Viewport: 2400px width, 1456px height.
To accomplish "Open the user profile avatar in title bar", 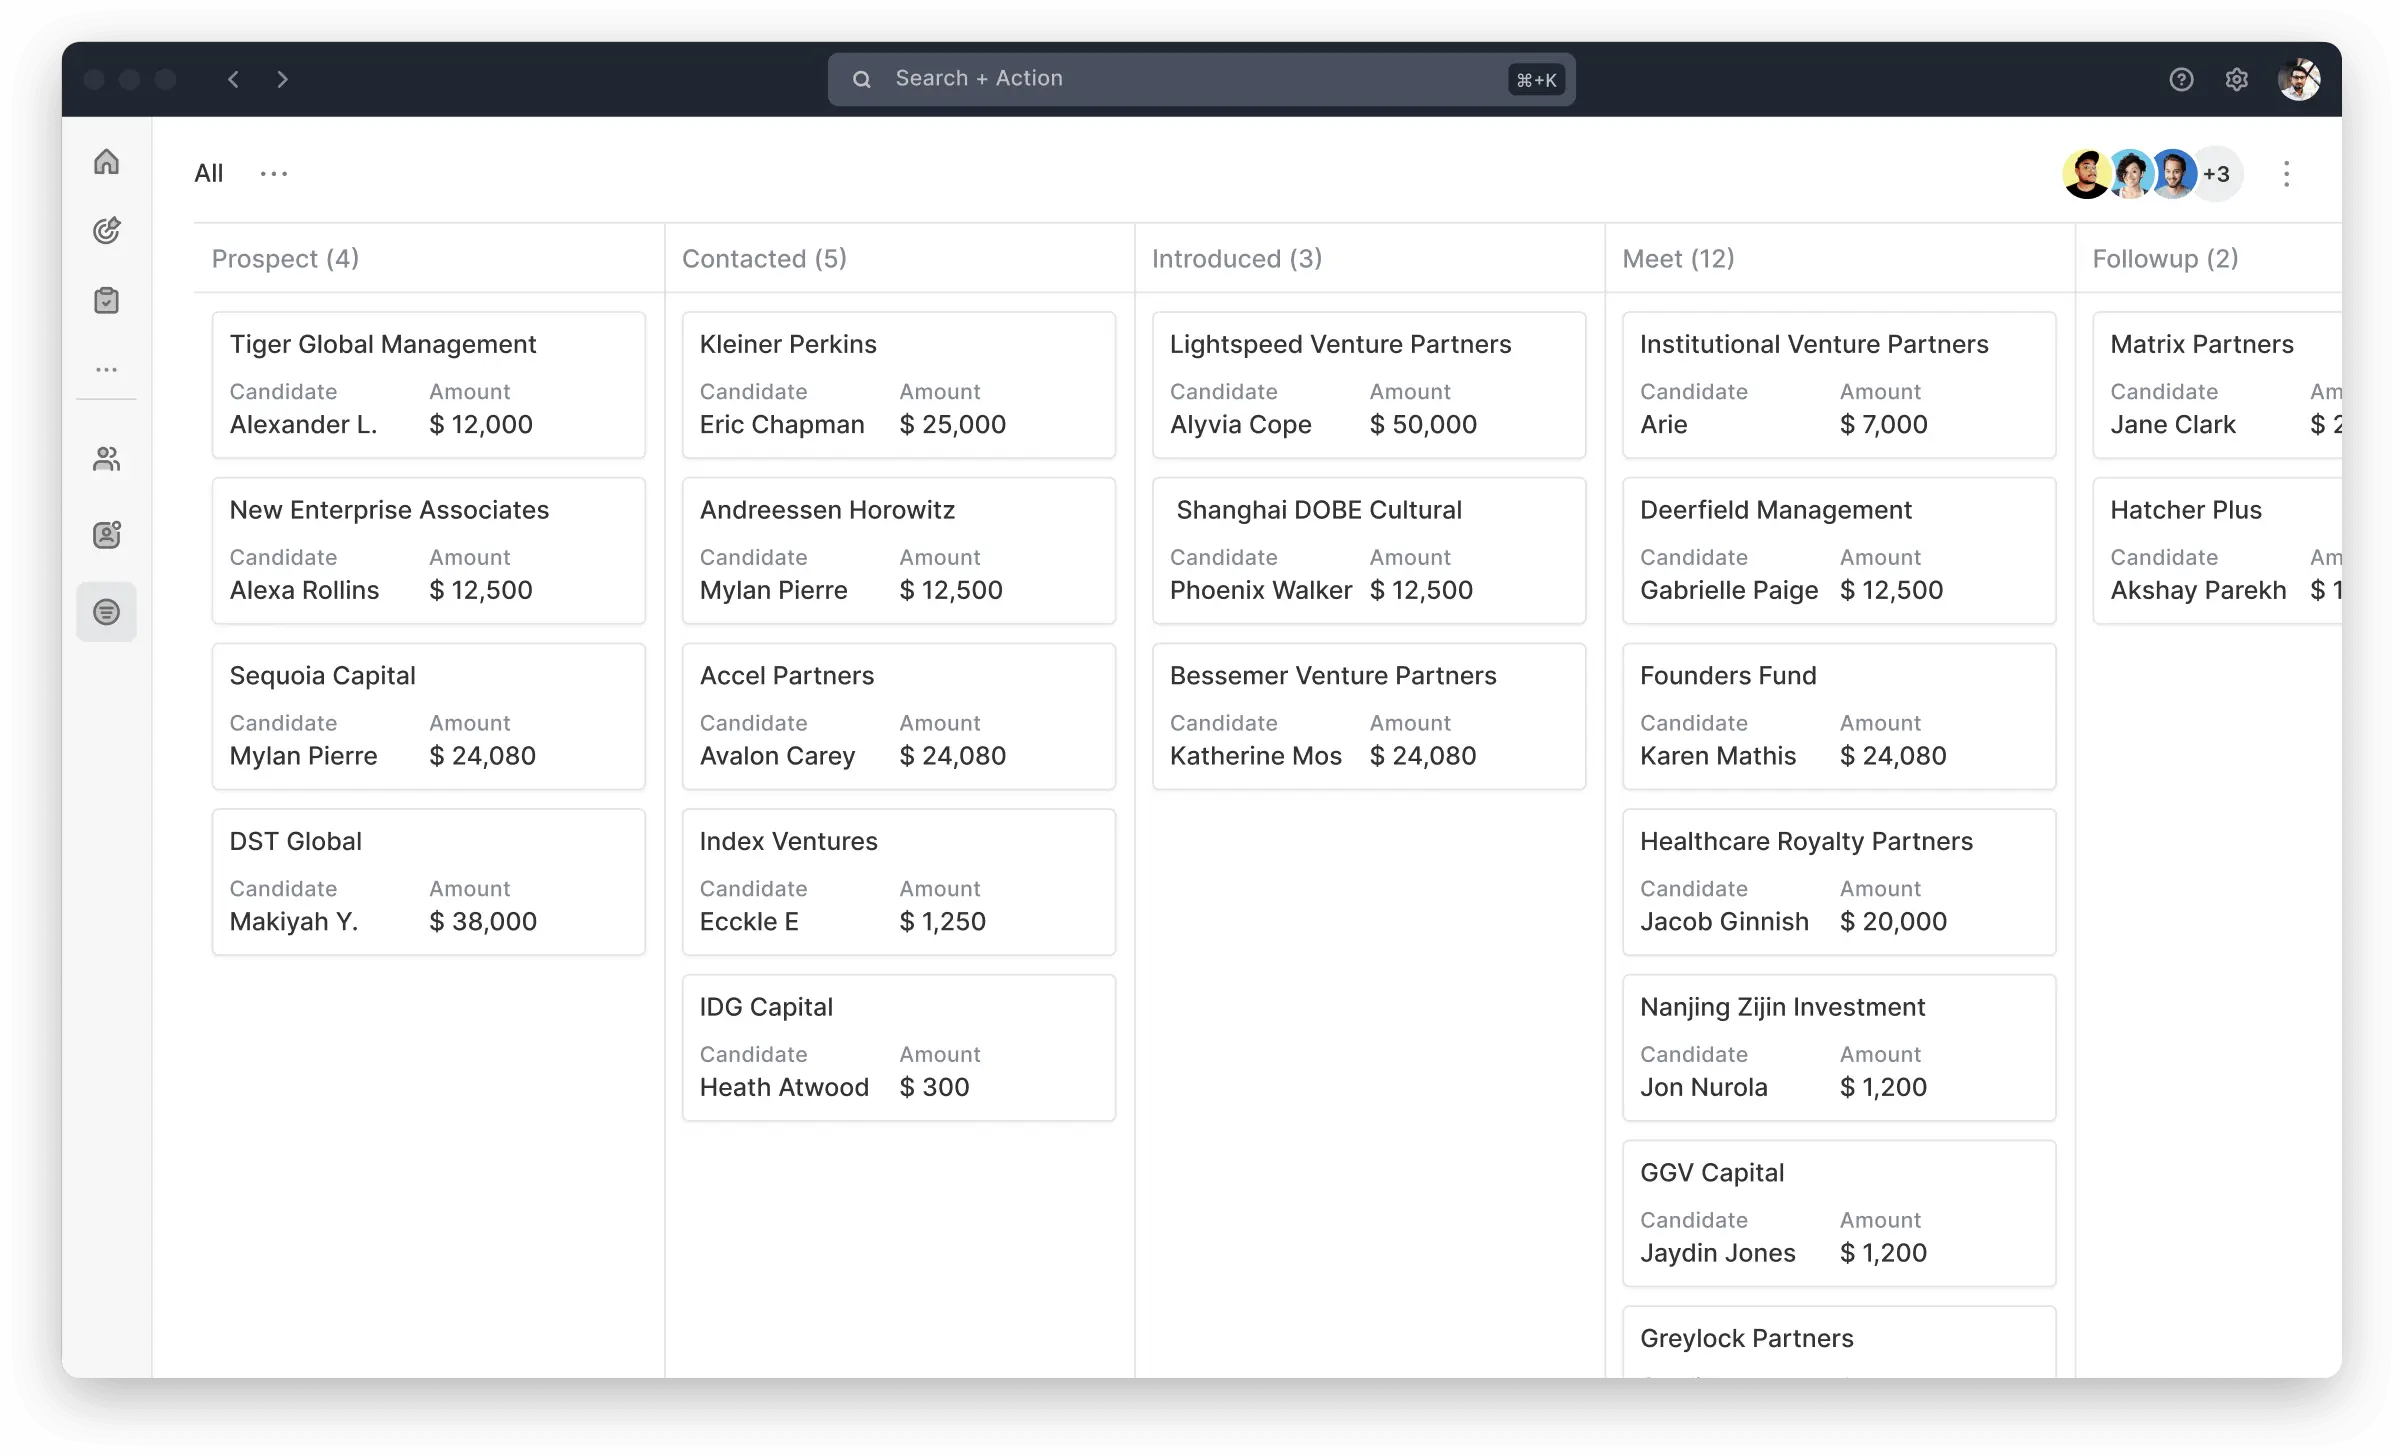I will pos(2299,80).
